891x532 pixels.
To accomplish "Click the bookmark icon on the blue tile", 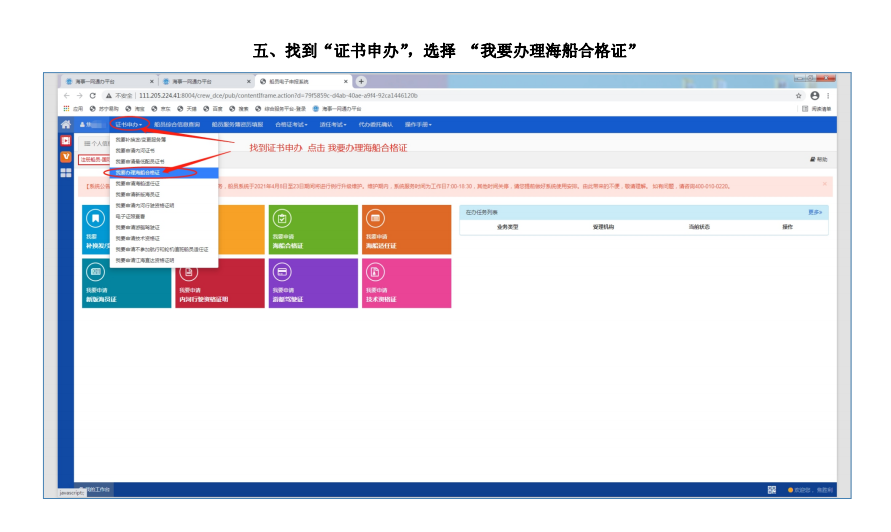I will click(95, 218).
